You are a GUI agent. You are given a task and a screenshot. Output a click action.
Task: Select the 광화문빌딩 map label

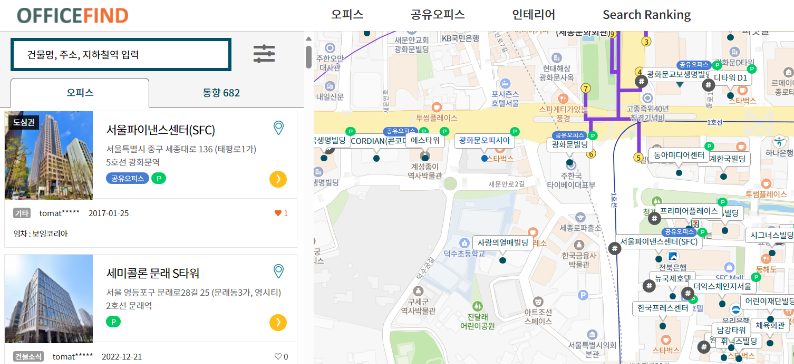click(571, 144)
